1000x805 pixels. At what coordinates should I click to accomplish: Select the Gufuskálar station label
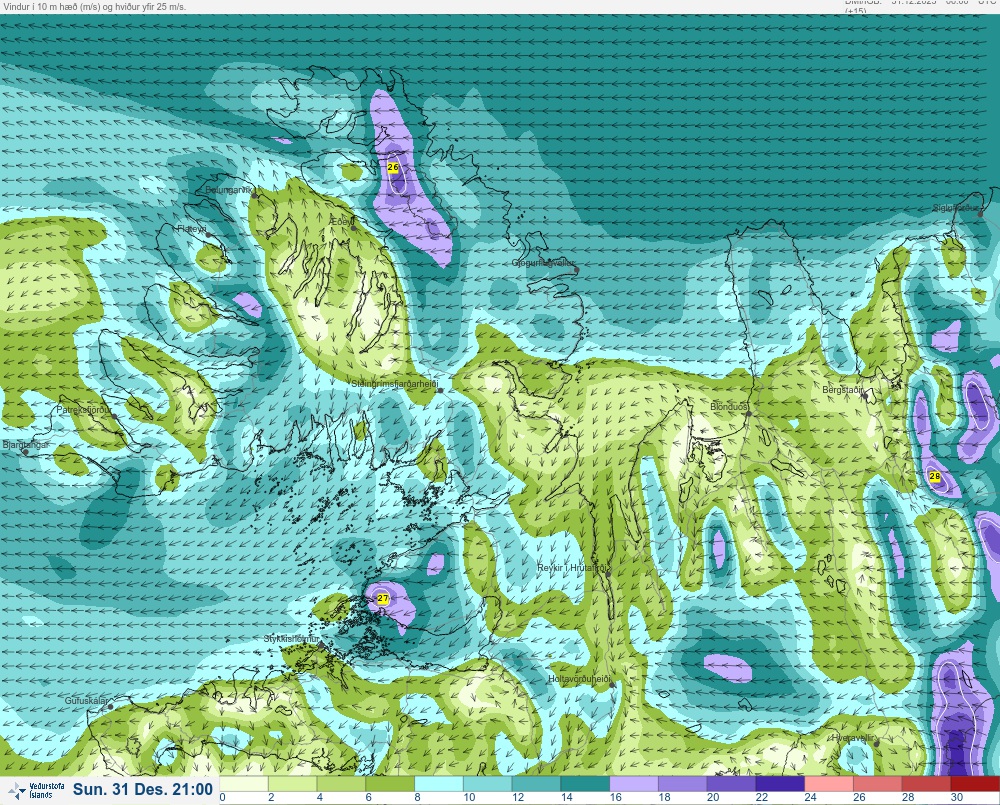86,700
